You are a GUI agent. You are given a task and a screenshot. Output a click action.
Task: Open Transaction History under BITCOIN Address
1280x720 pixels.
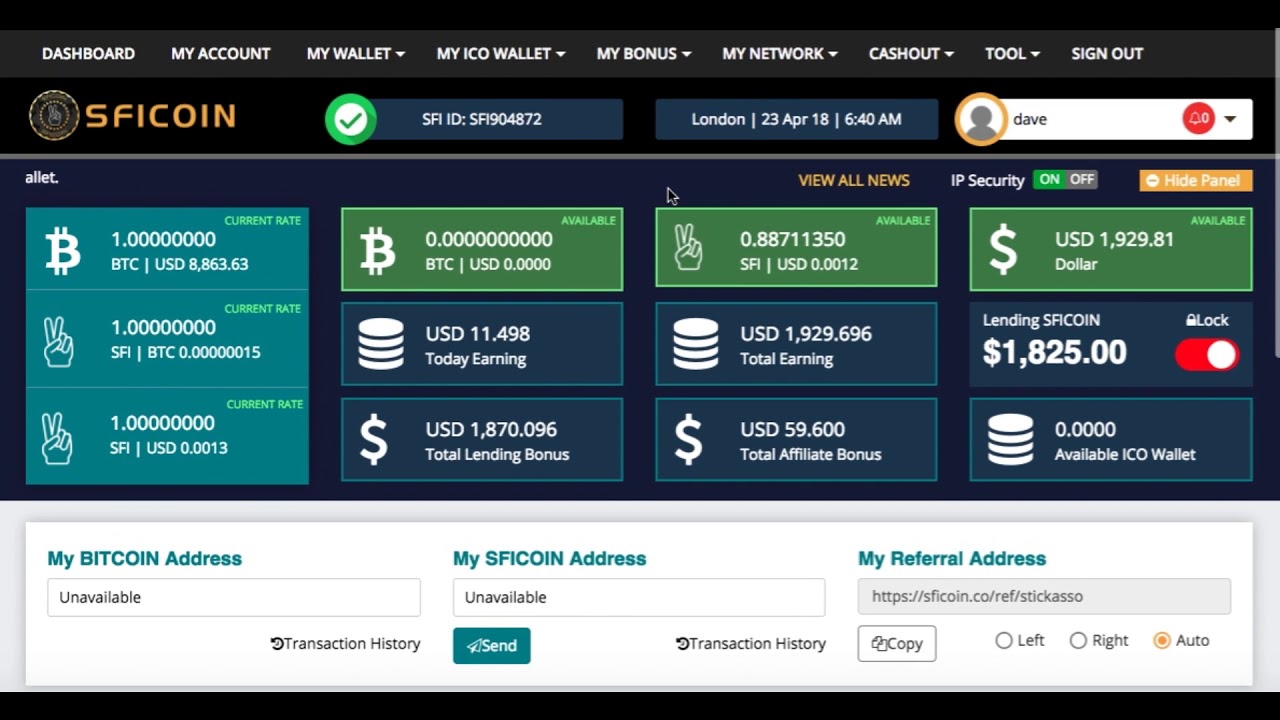click(345, 643)
